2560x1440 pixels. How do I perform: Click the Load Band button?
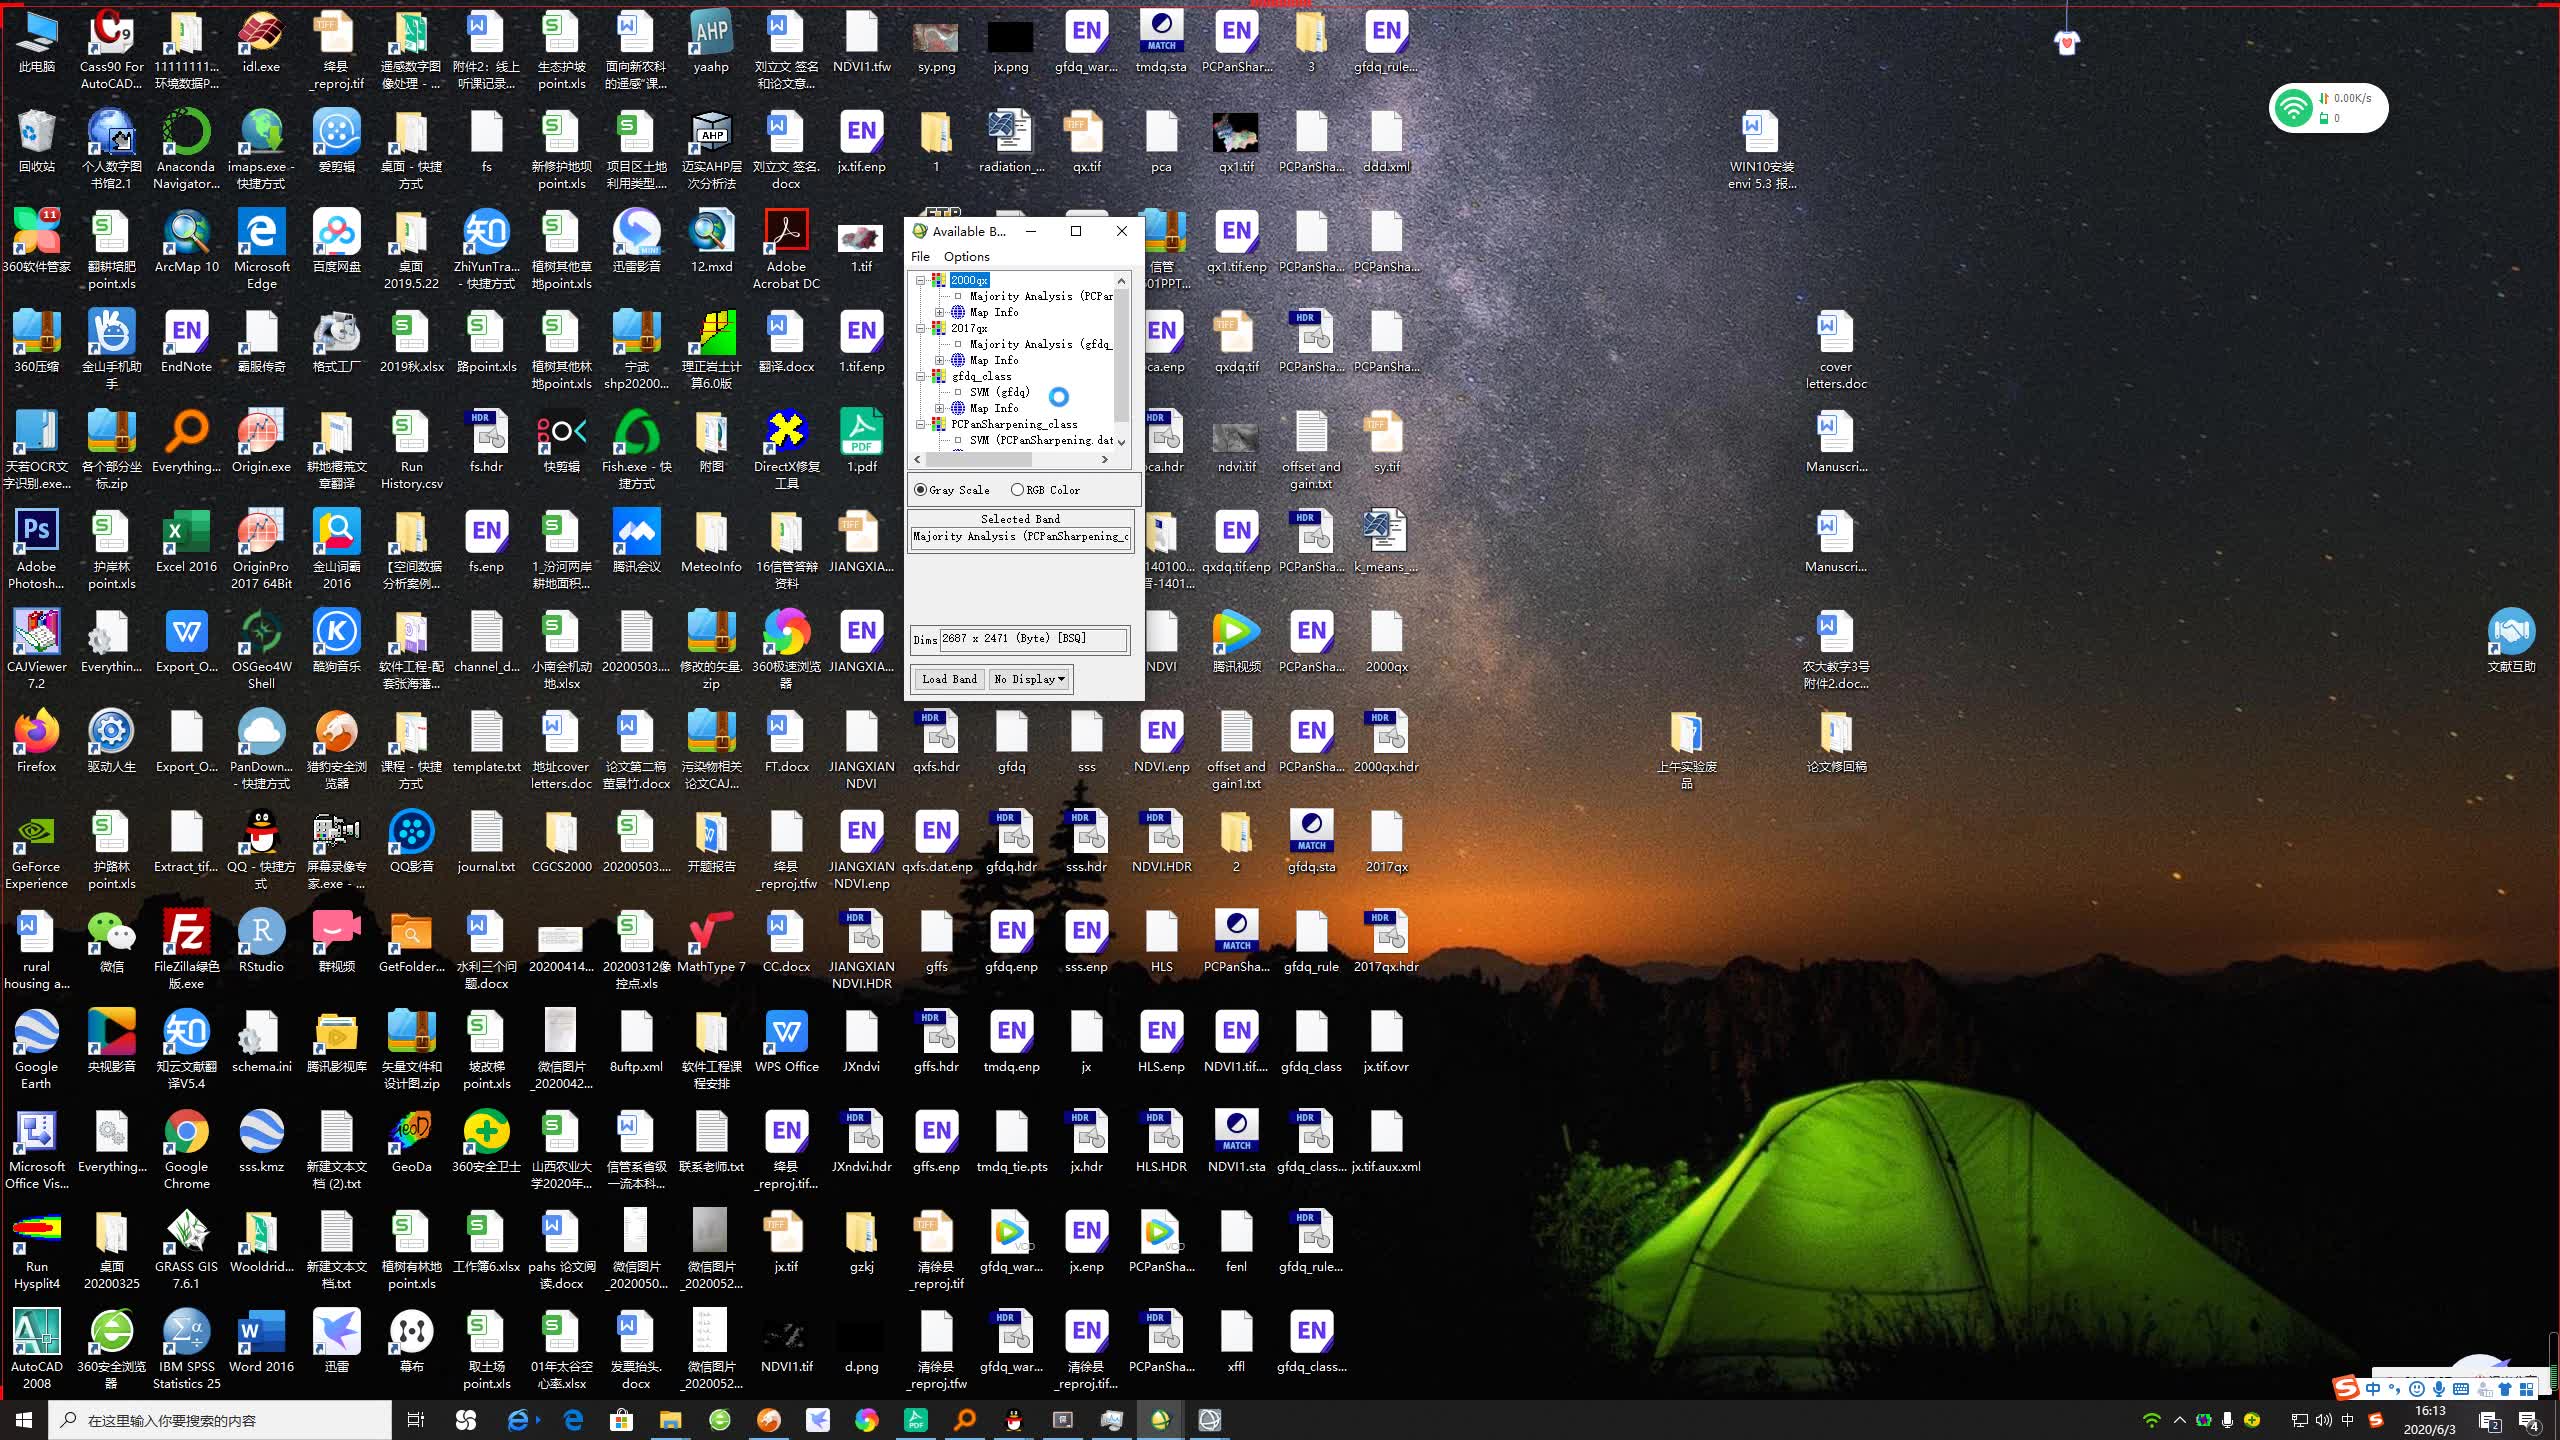pyautogui.click(x=949, y=679)
